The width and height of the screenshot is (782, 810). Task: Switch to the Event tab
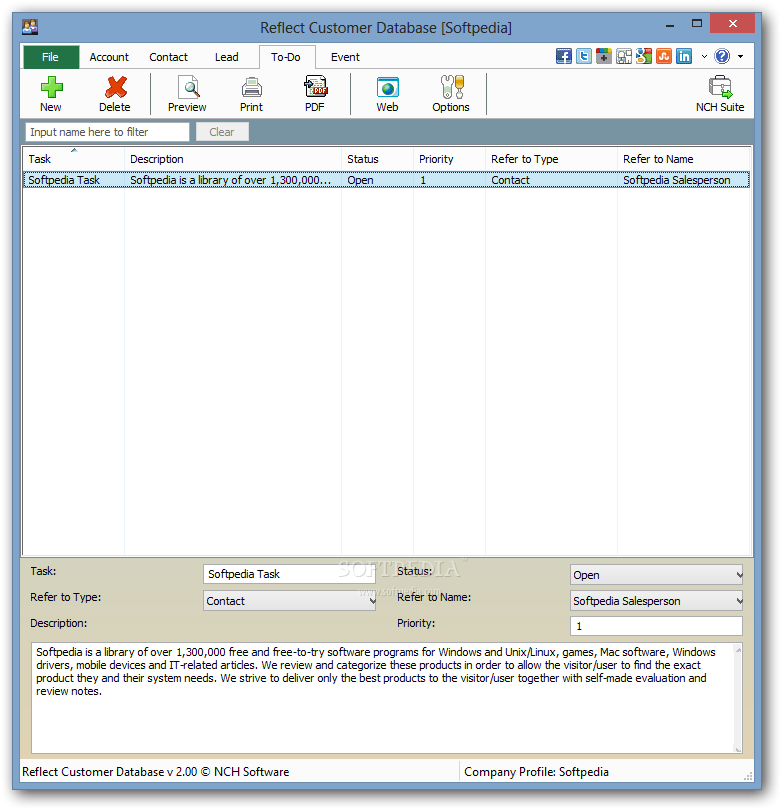pos(346,57)
